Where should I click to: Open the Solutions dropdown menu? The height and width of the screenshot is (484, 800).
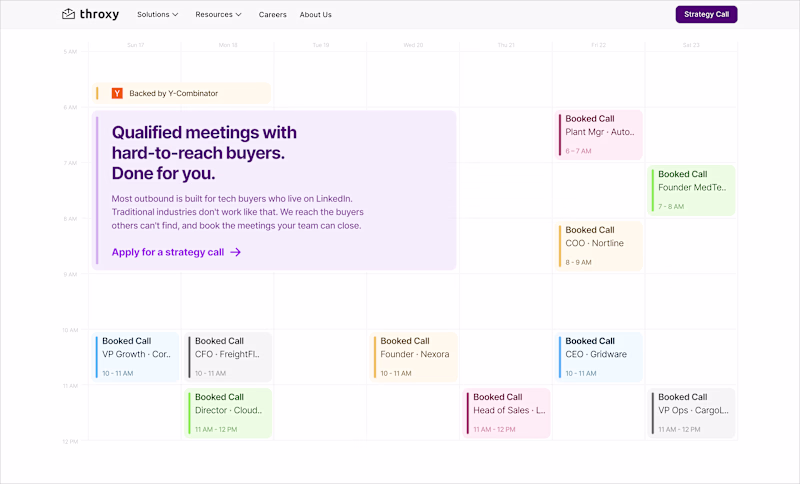(x=157, y=15)
